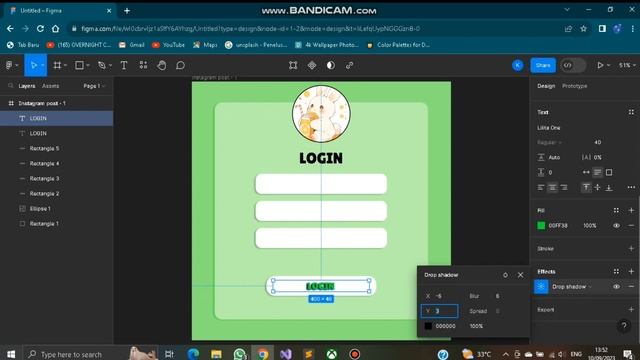Select the Comment tool

pos(180,65)
